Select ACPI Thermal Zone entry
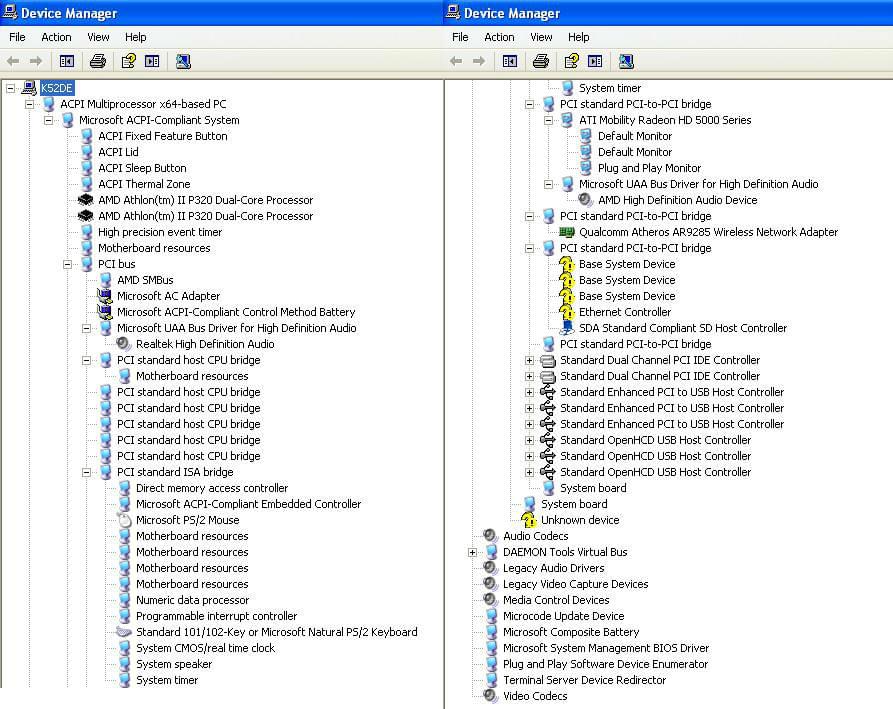 click(x=144, y=184)
